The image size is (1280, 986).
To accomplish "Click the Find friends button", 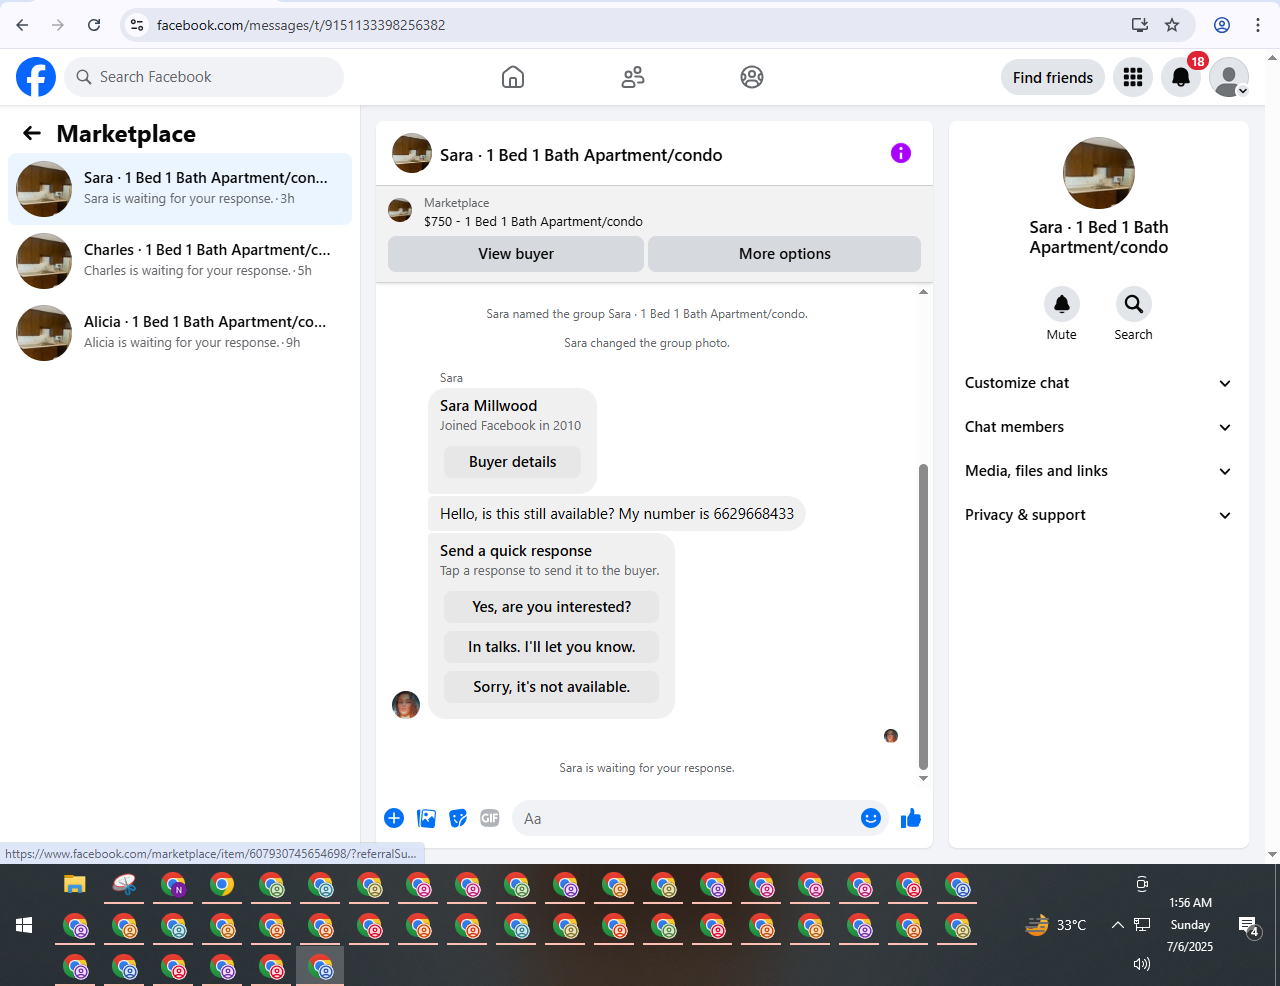I will [1053, 77].
